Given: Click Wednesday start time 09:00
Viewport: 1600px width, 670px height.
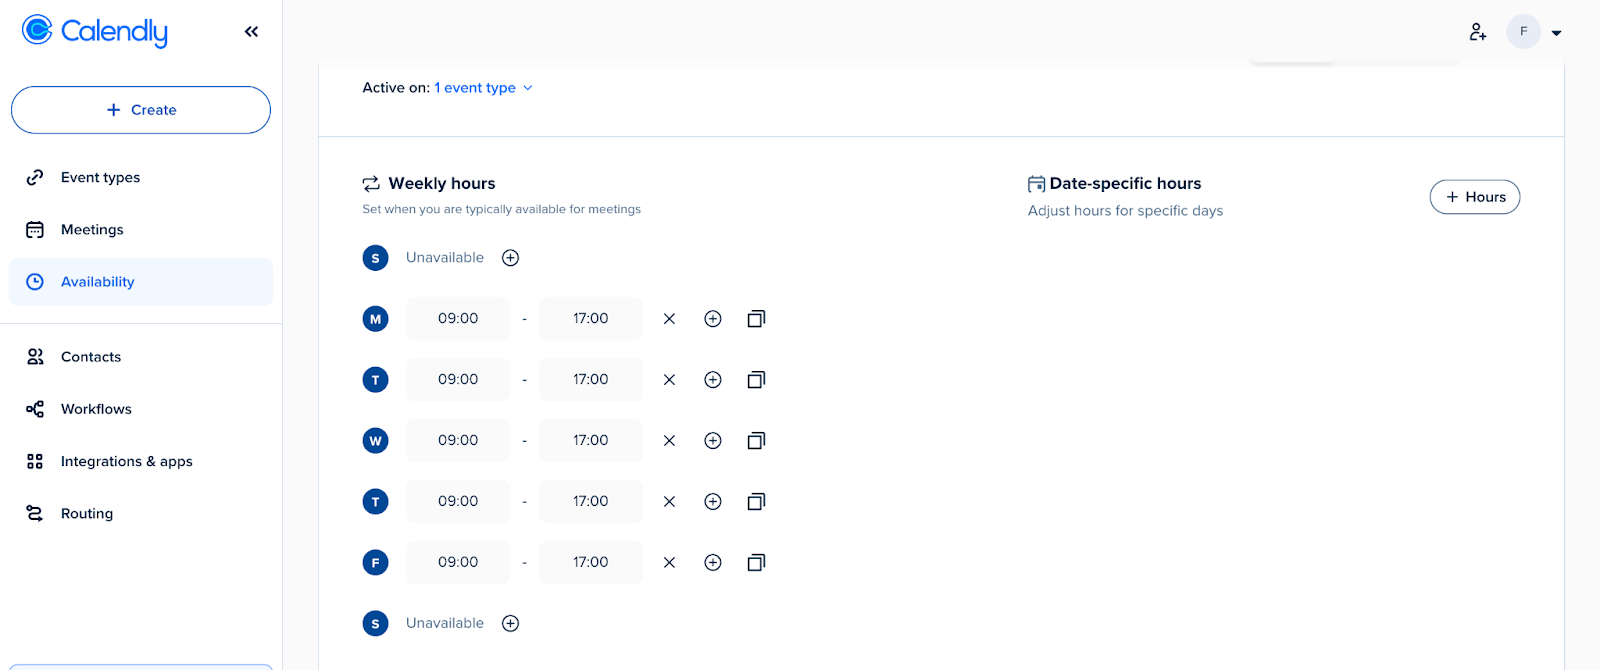Looking at the screenshot, I should tap(458, 441).
